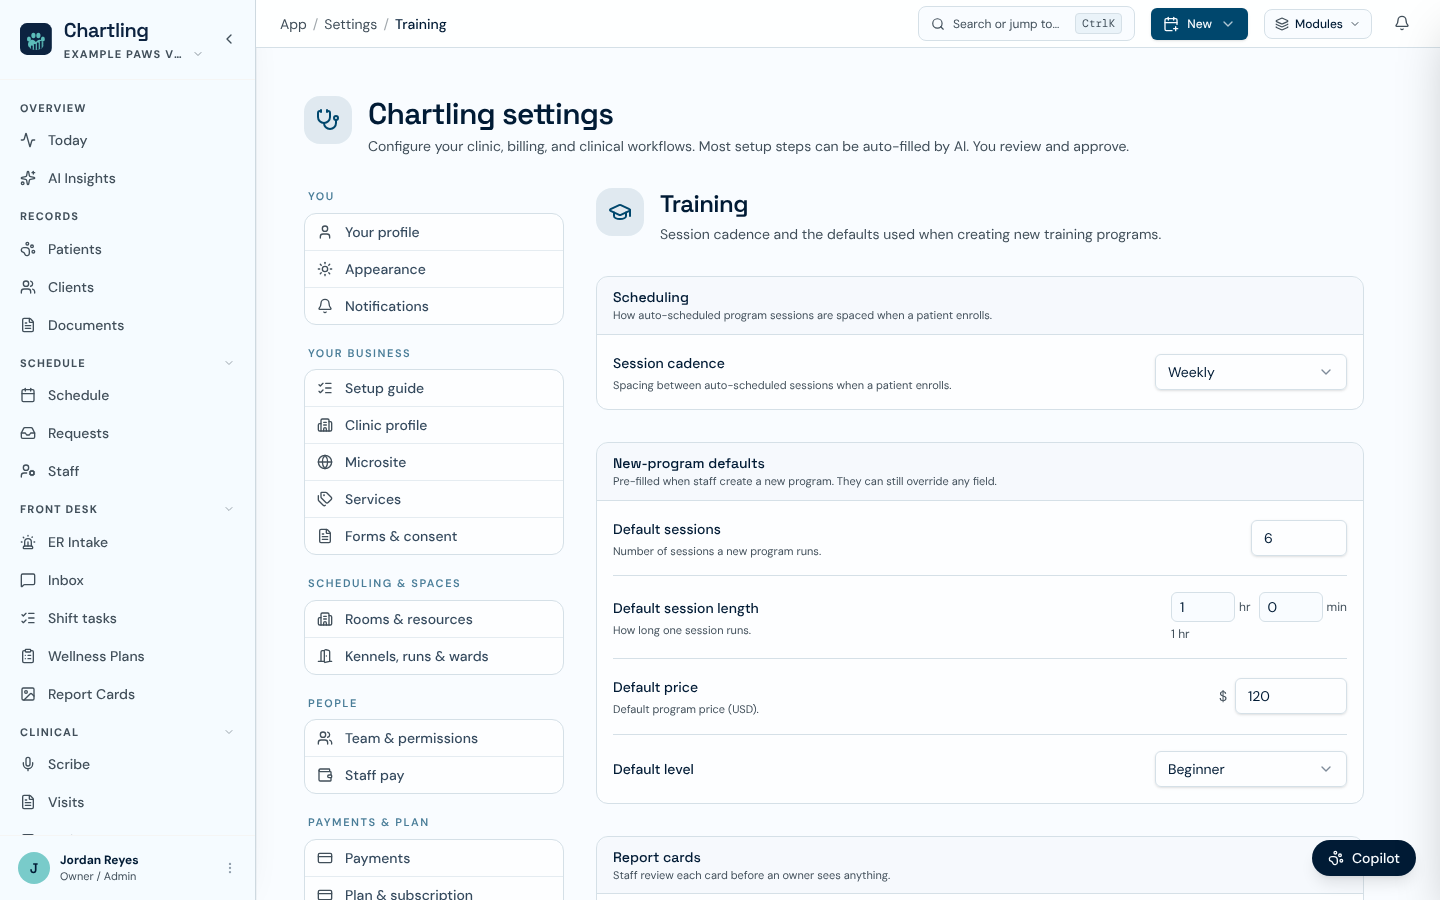Click the session length minutes field
The width and height of the screenshot is (1440, 900).
(x=1290, y=607)
